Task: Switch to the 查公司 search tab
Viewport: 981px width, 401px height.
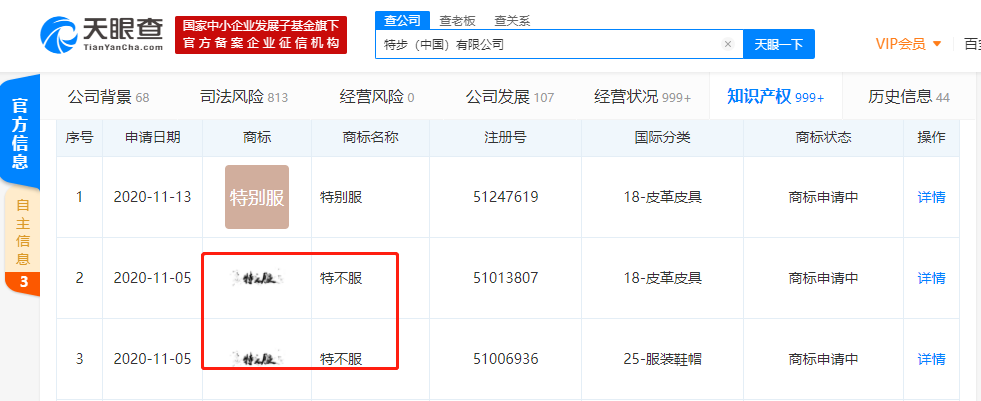Action: tap(402, 20)
